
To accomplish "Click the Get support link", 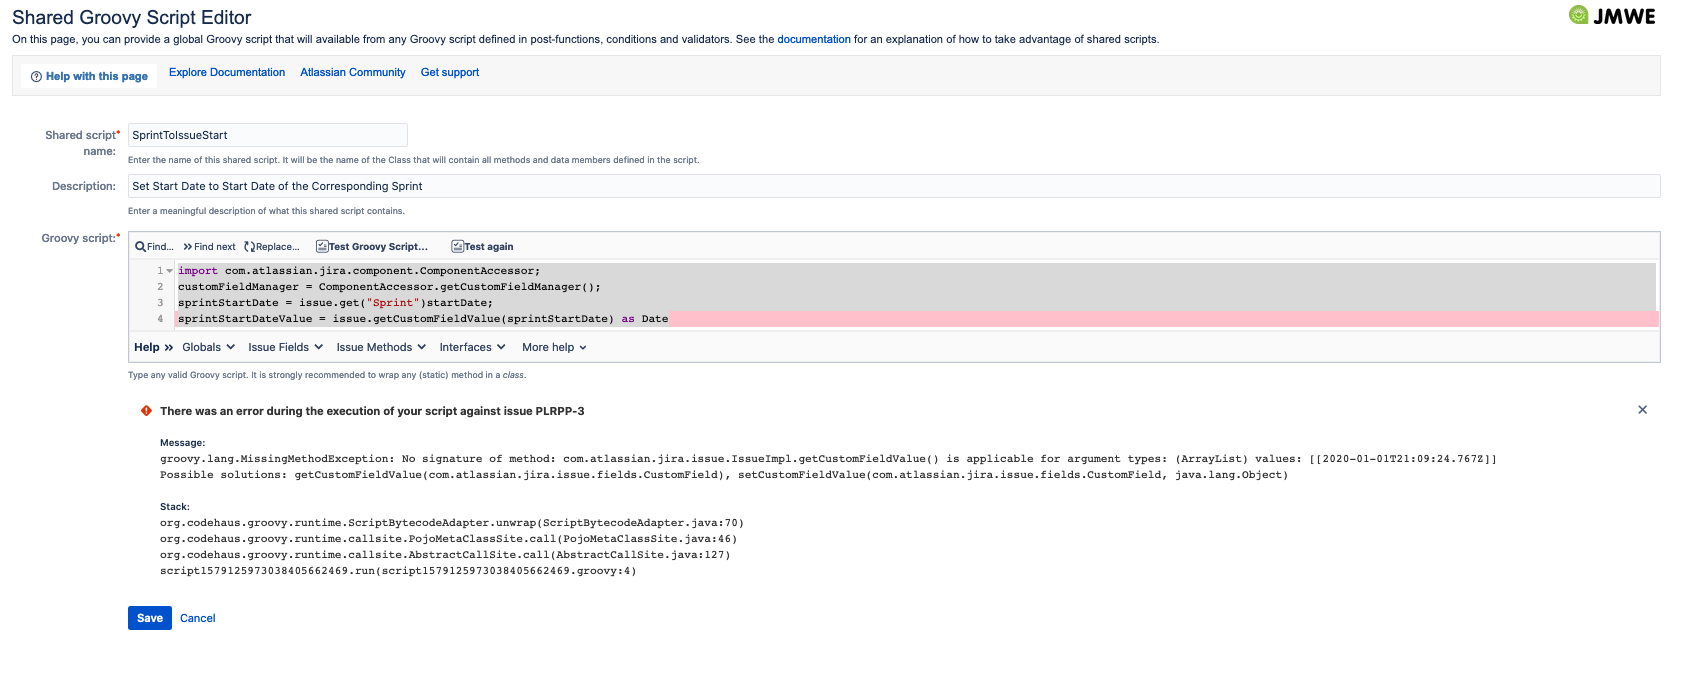I will click(x=450, y=72).
